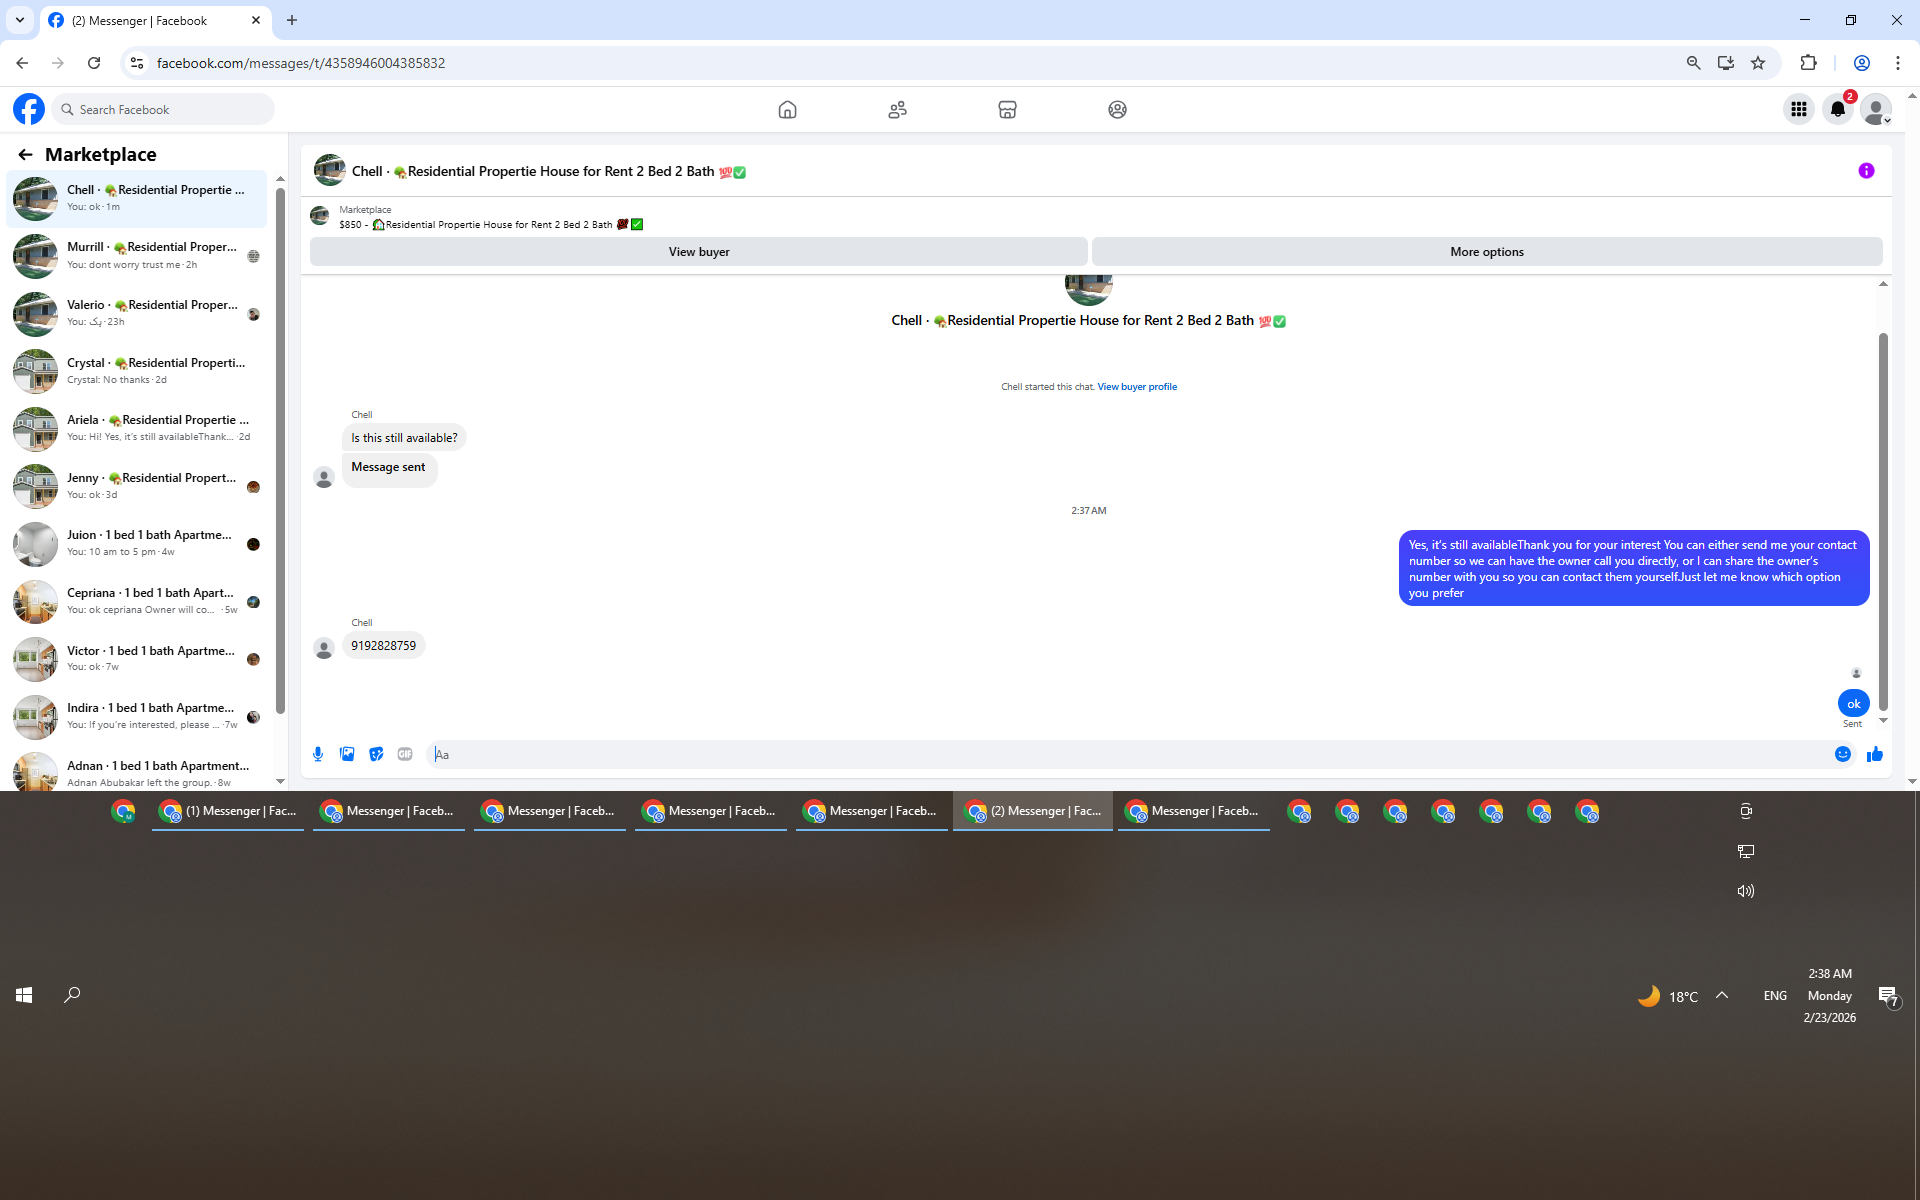Open Windows taskbar search
The height and width of the screenshot is (1200, 1920).
[72, 995]
